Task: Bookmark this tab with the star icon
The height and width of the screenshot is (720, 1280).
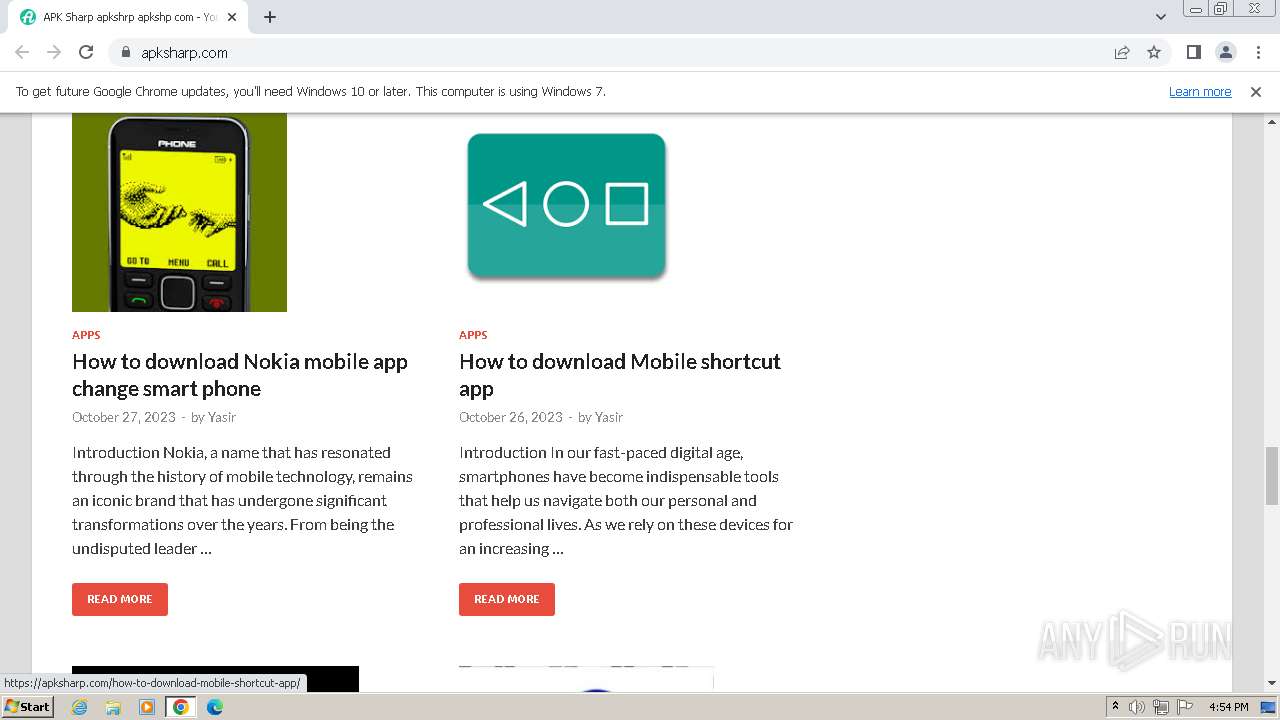Action: pos(1154,52)
